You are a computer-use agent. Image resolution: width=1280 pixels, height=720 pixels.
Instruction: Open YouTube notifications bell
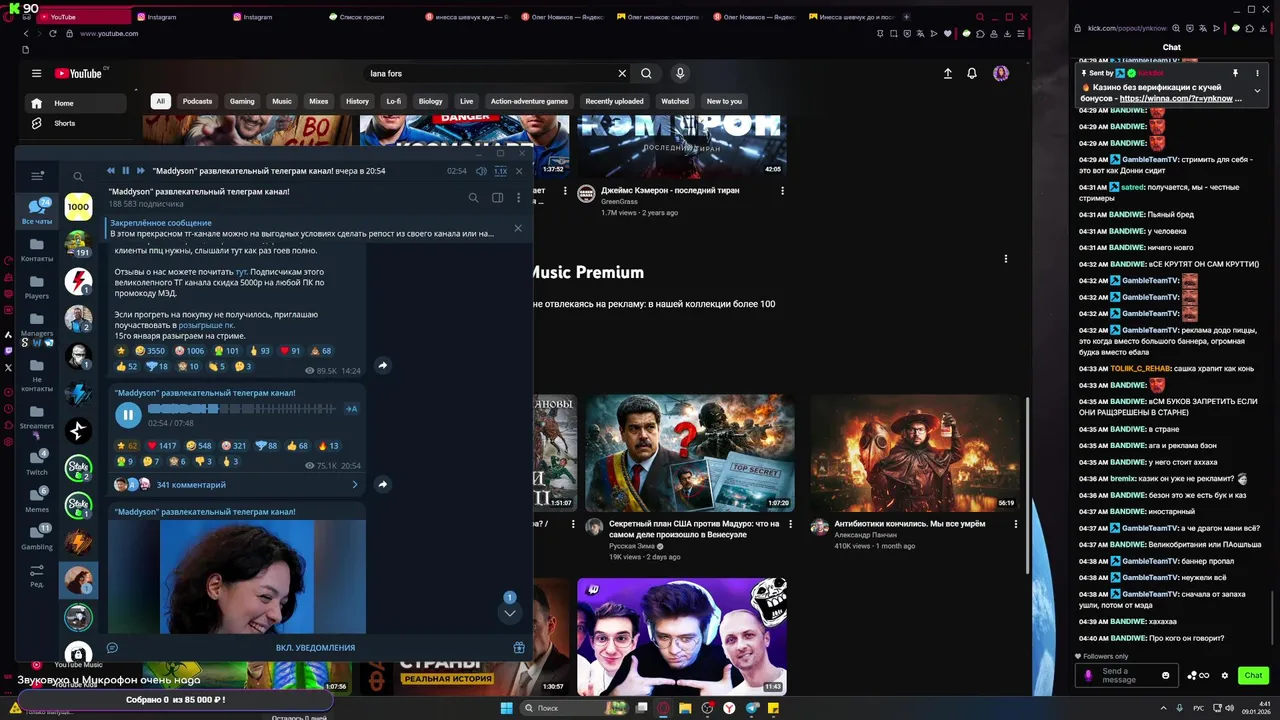(x=972, y=73)
